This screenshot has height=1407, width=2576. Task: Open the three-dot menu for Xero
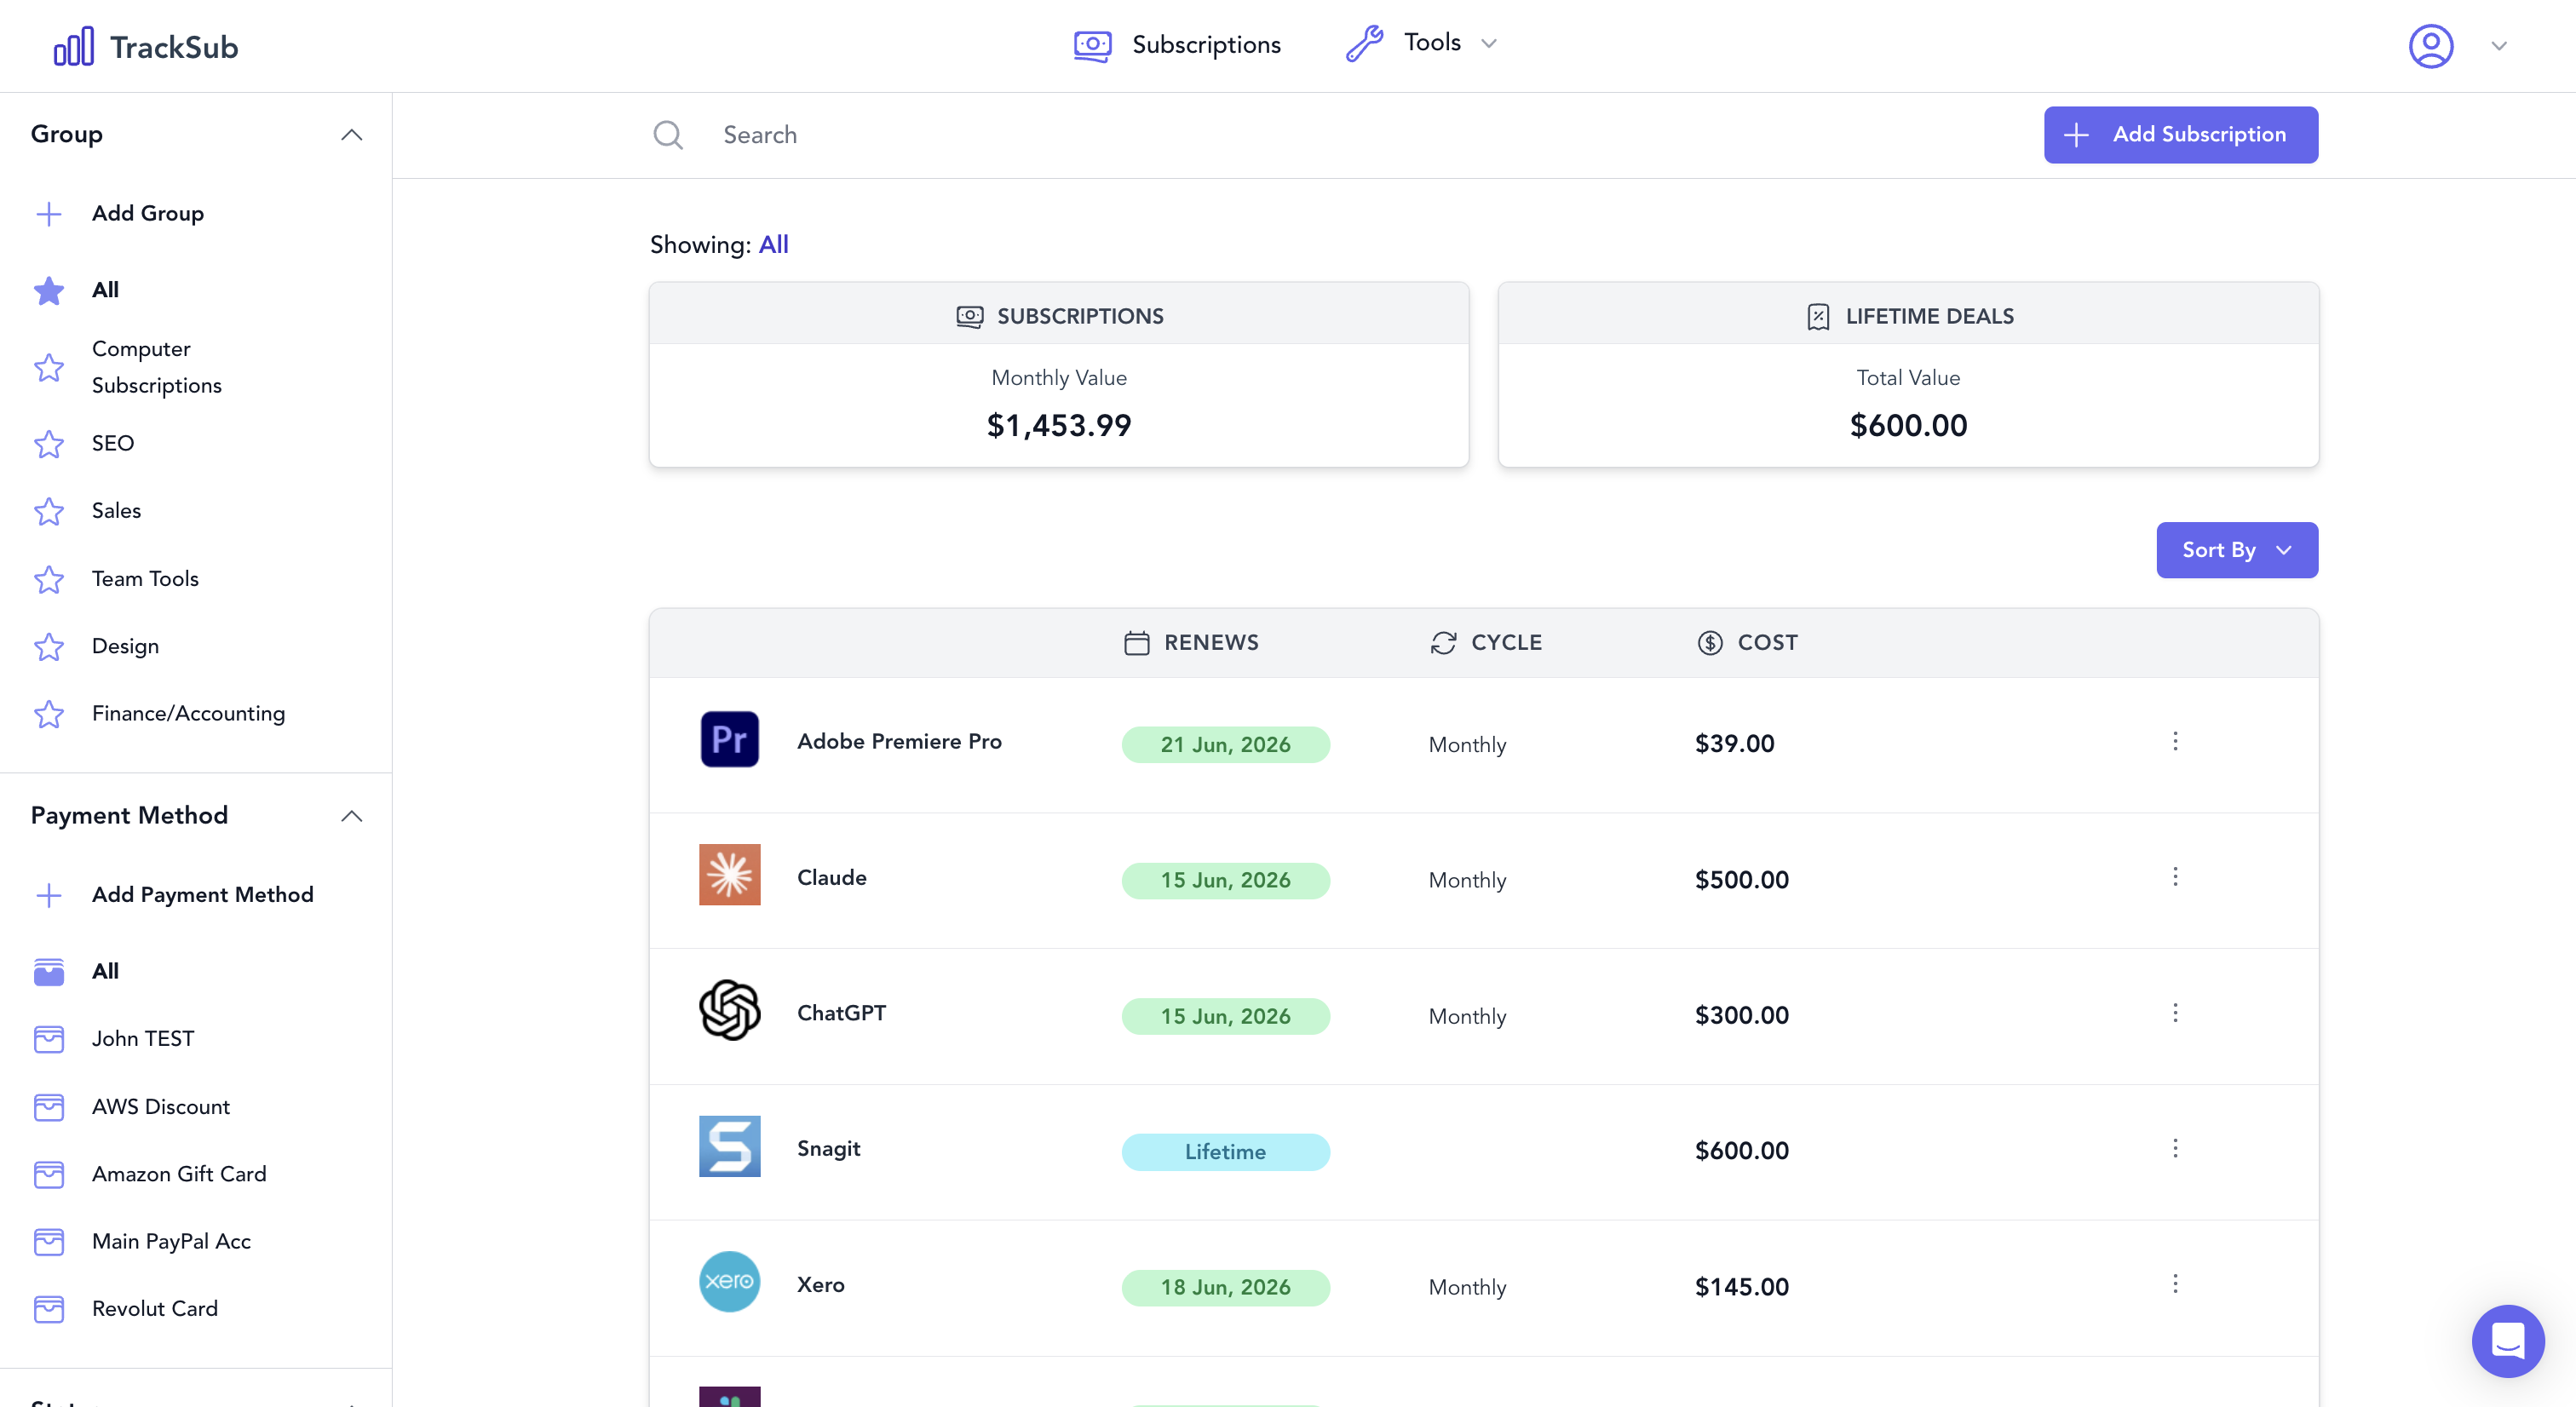(2175, 1284)
